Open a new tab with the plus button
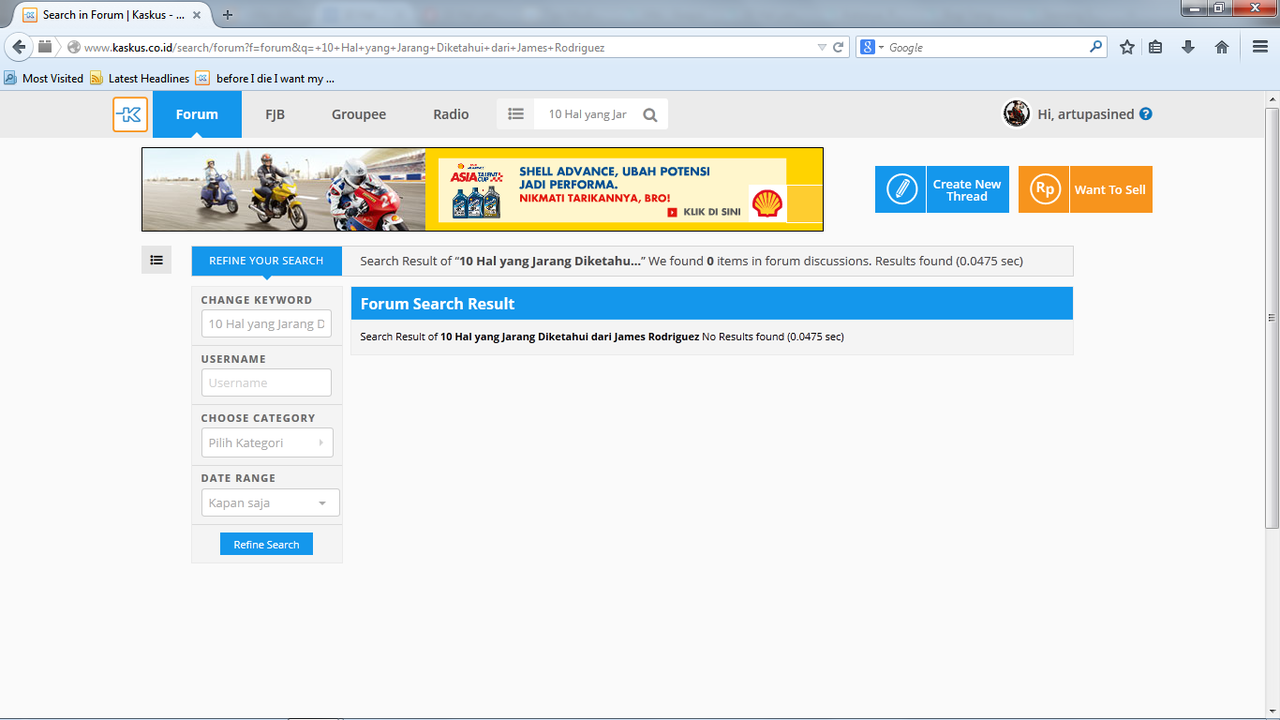Viewport: 1280px width, 720px height. tap(227, 15)
